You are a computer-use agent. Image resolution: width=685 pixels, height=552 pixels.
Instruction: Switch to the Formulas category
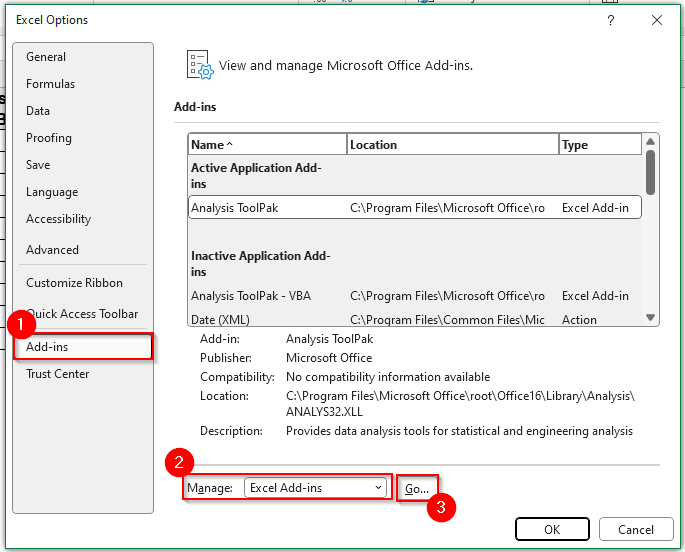[50, 84]
